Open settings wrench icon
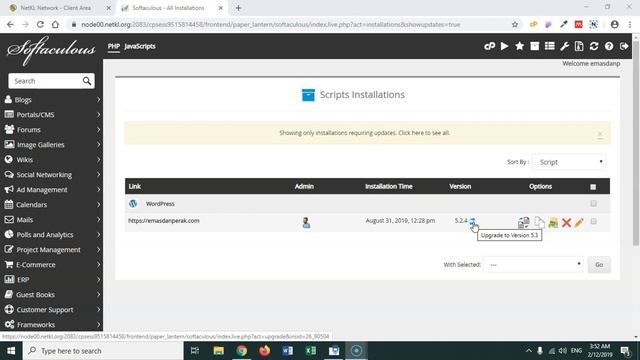 point(564,46)
